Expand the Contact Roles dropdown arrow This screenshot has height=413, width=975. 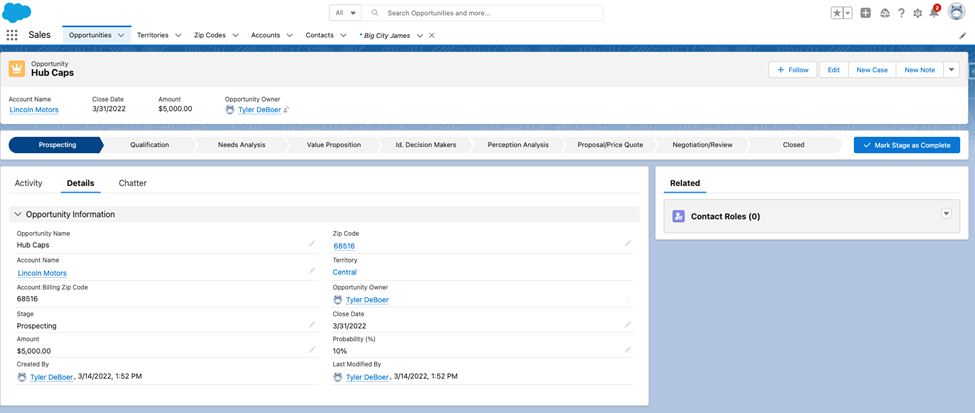(945, 214)
